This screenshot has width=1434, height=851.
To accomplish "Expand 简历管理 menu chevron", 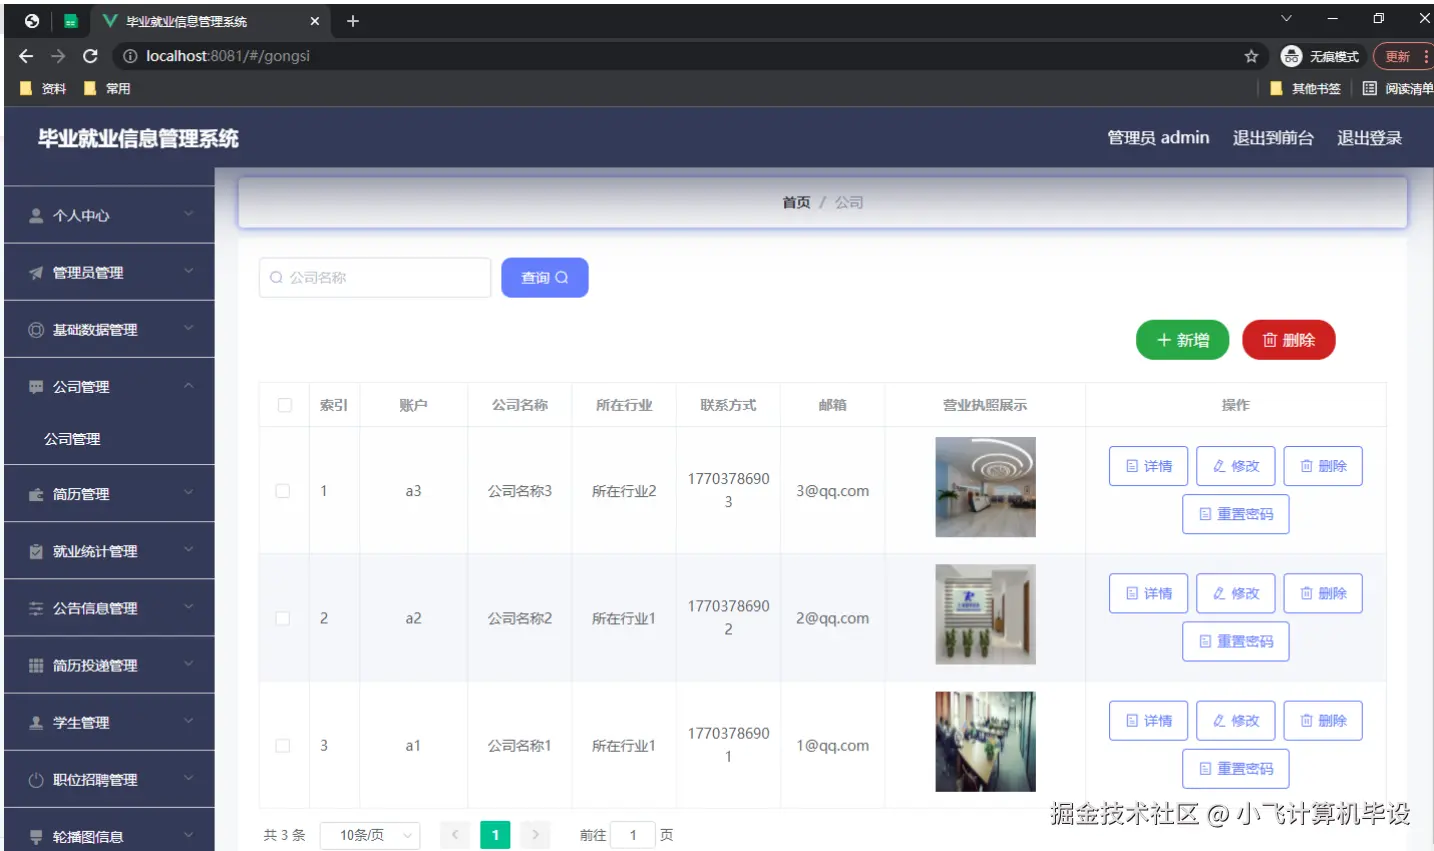I will point(189,493).
